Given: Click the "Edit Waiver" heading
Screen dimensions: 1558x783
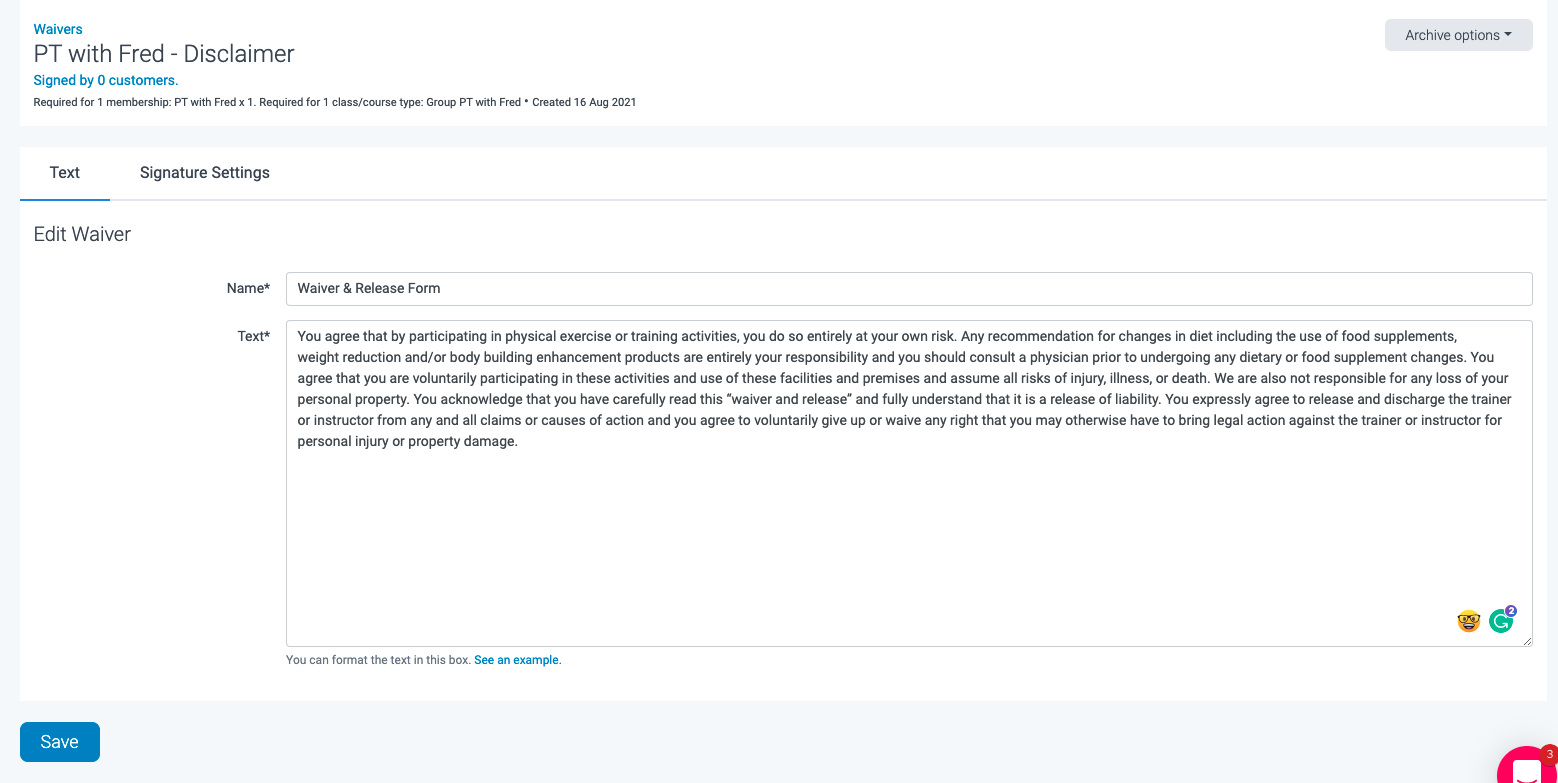Looking at the screenshot, I should tap(81, 234).
